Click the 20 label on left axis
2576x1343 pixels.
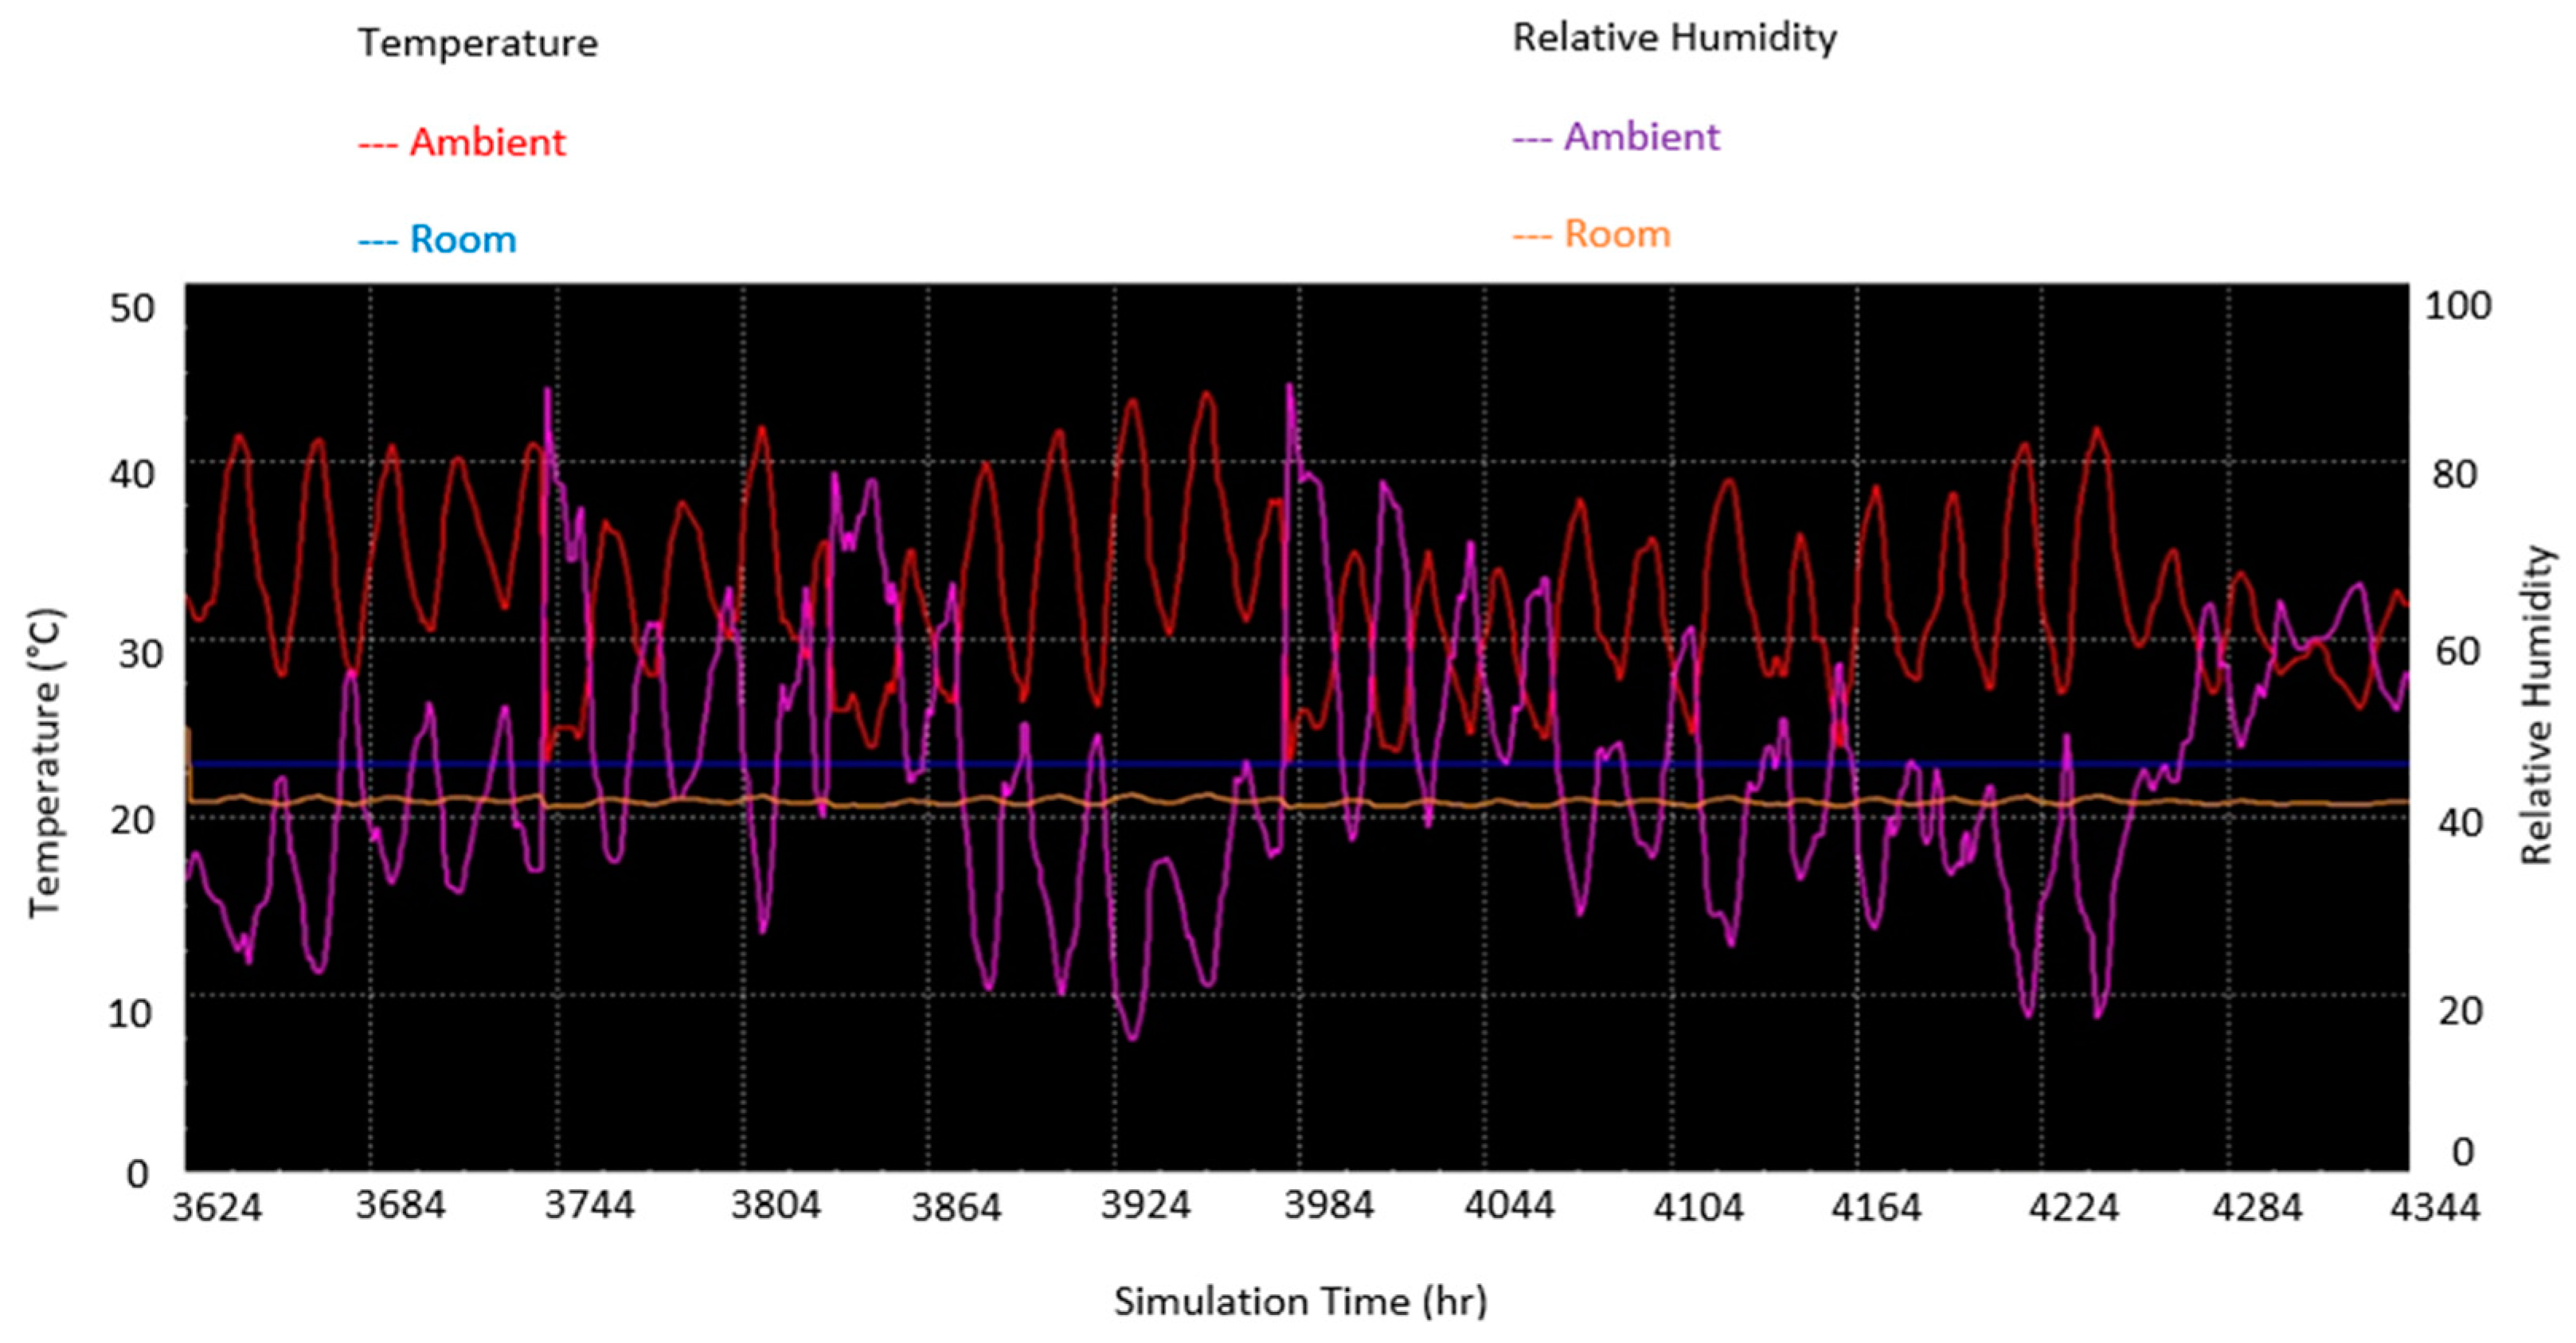tap(132, 820)
